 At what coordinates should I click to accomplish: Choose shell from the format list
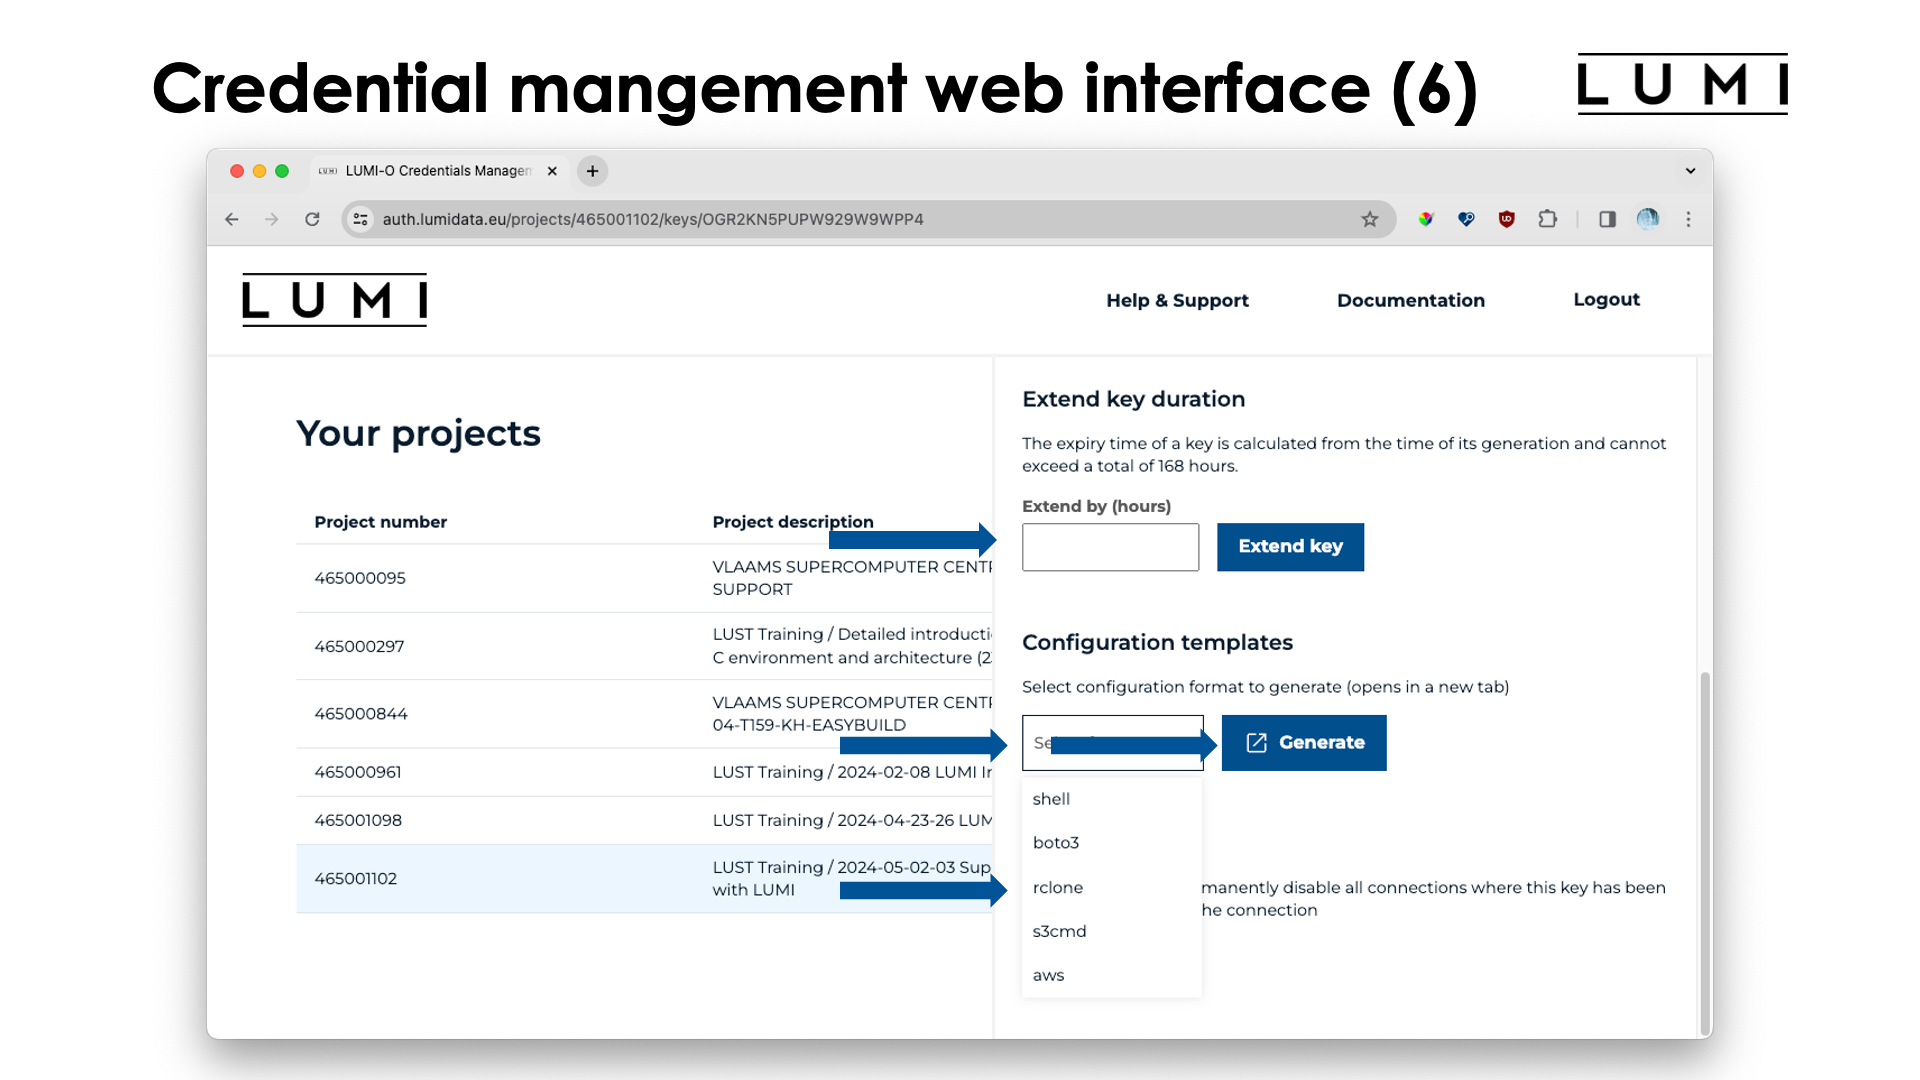(x=1111, y=799)
